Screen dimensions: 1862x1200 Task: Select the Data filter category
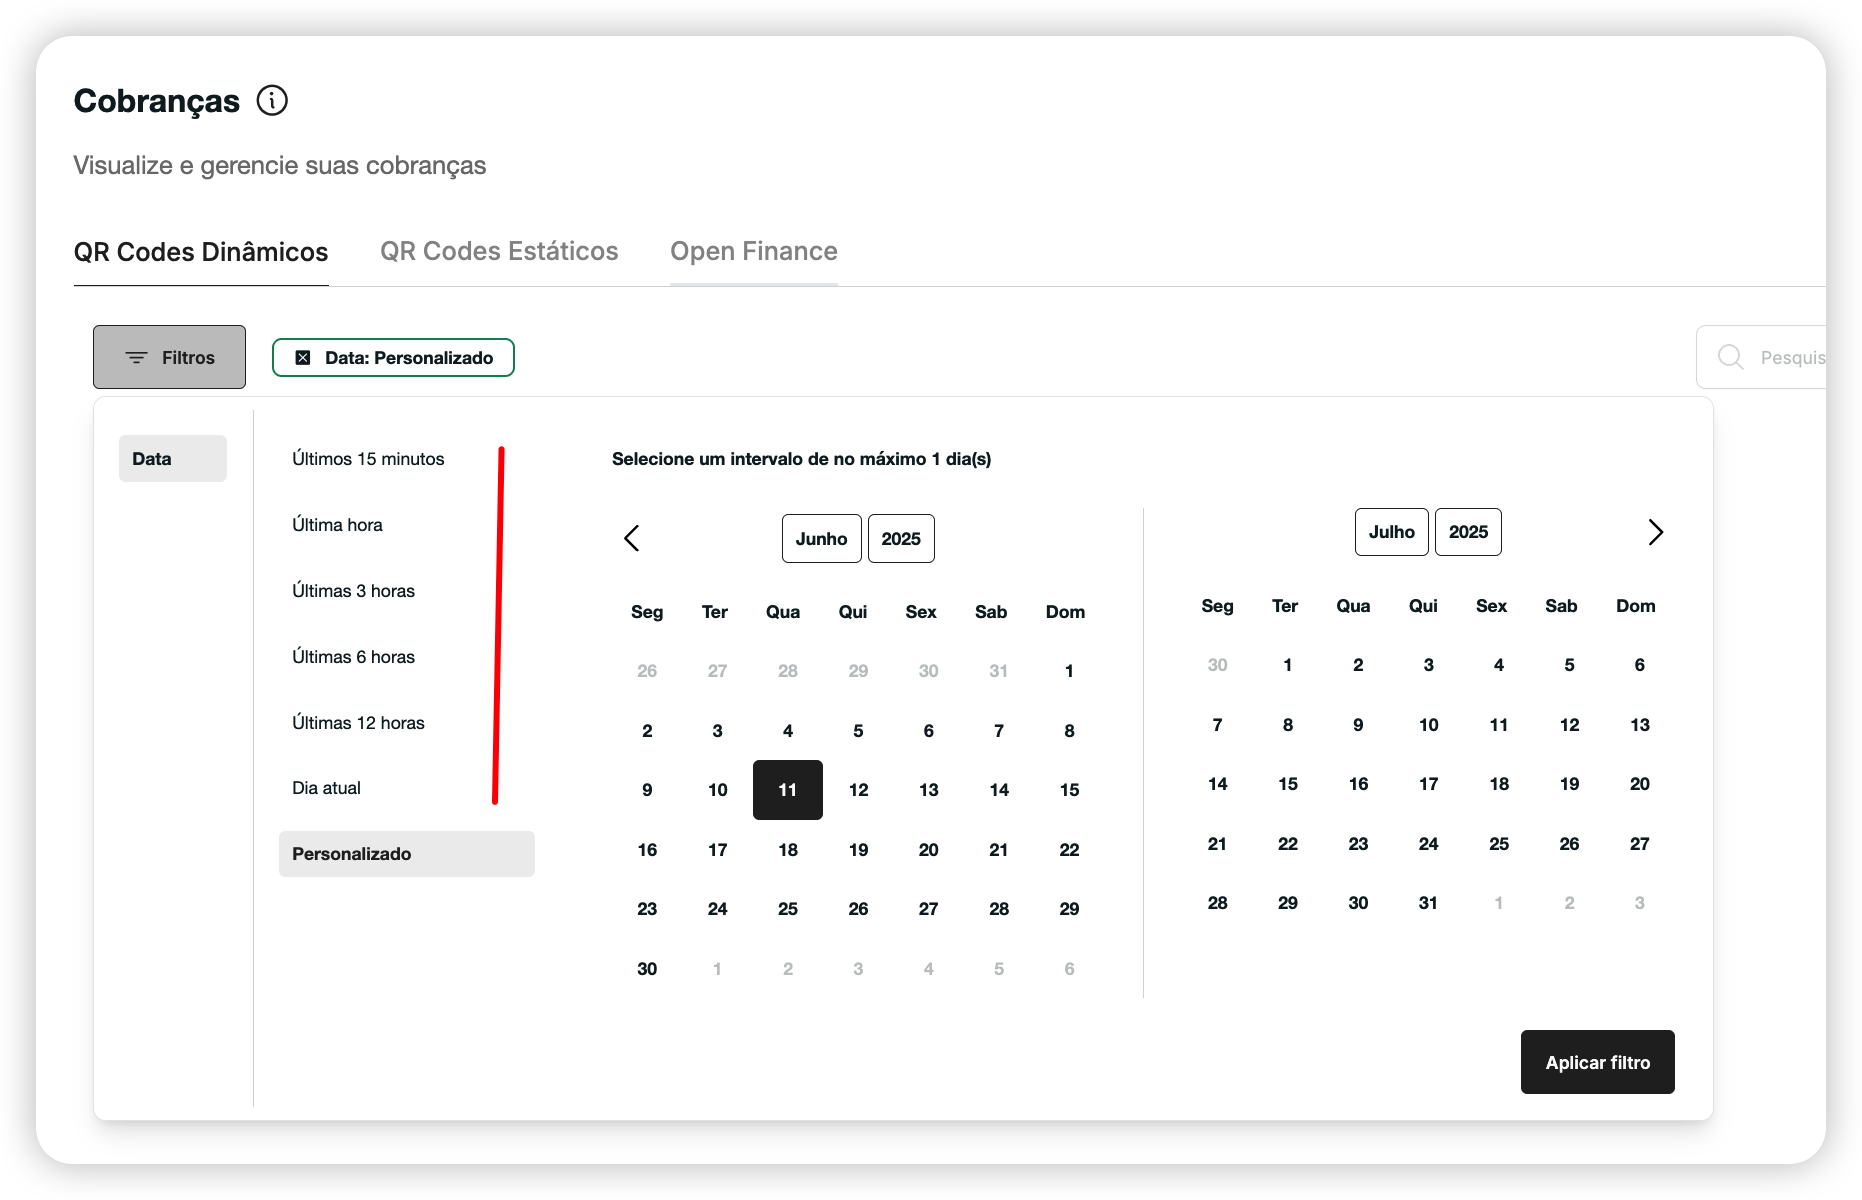coord(172,459)
